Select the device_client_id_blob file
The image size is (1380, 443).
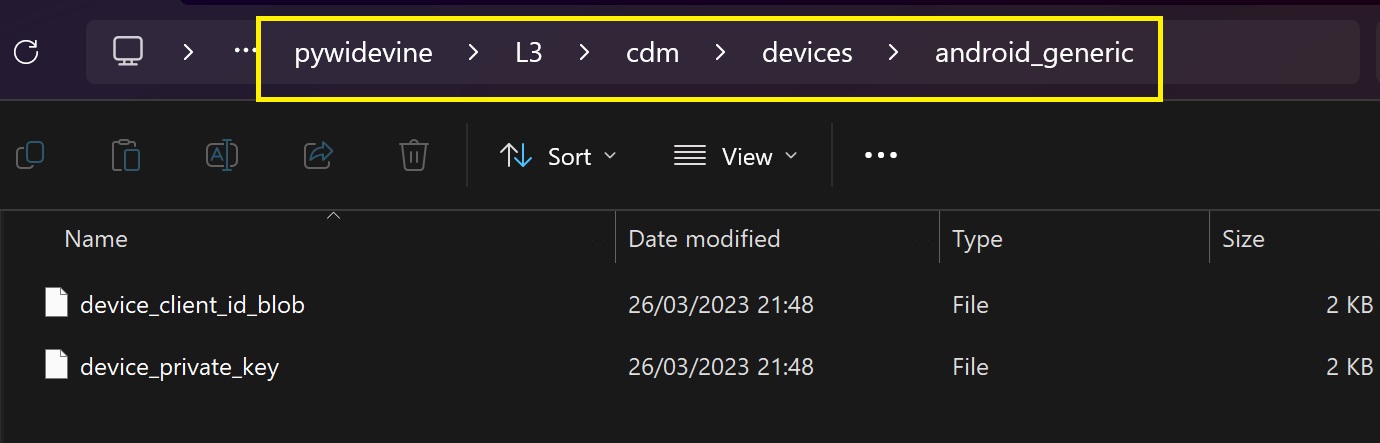coord(192,305)
